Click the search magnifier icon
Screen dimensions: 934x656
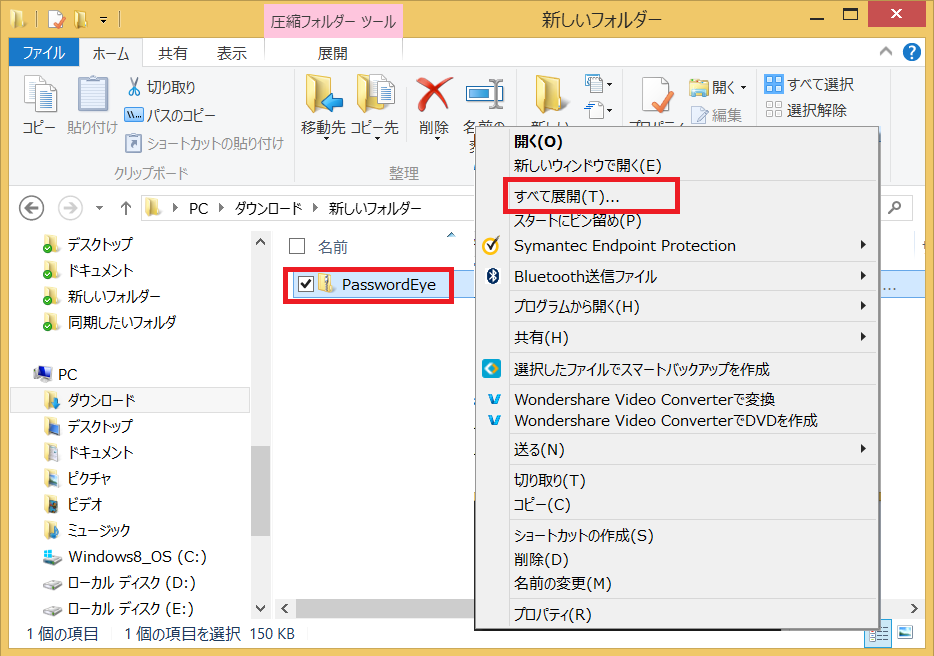pos(894,207)
